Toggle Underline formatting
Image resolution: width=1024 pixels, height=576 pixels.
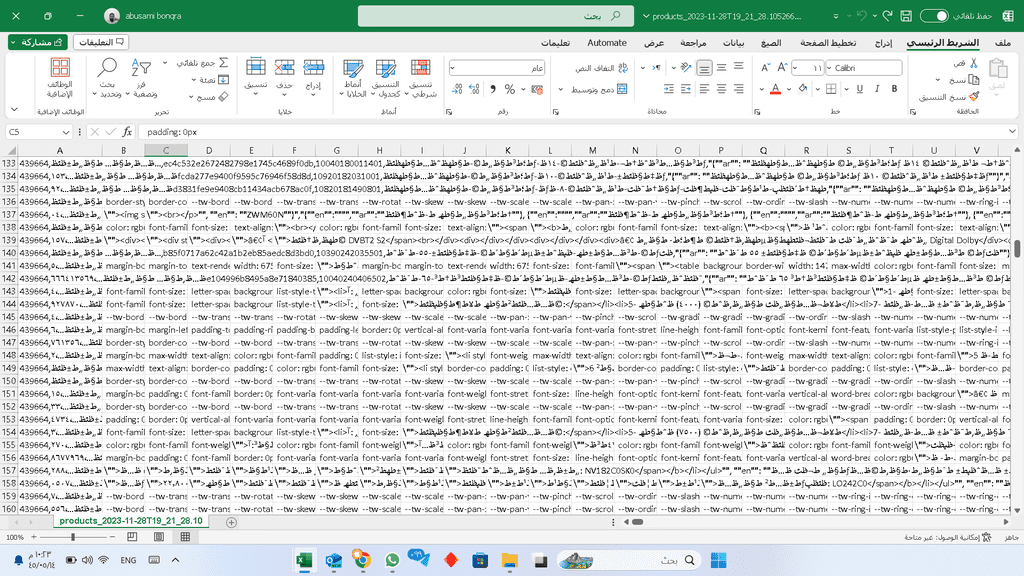[x=859, y=89]
